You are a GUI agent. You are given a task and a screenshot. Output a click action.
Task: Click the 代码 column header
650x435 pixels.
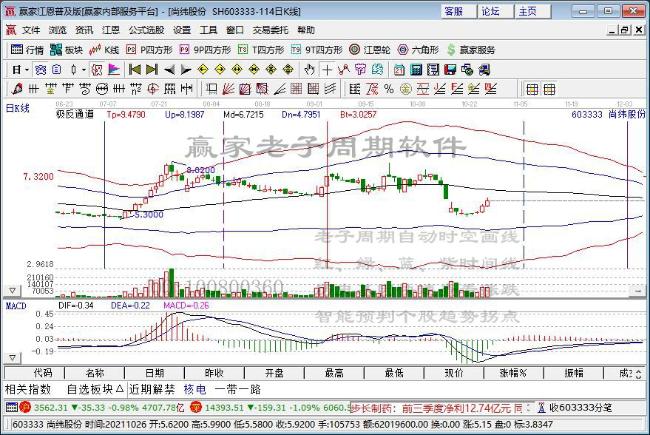[34, 373]
